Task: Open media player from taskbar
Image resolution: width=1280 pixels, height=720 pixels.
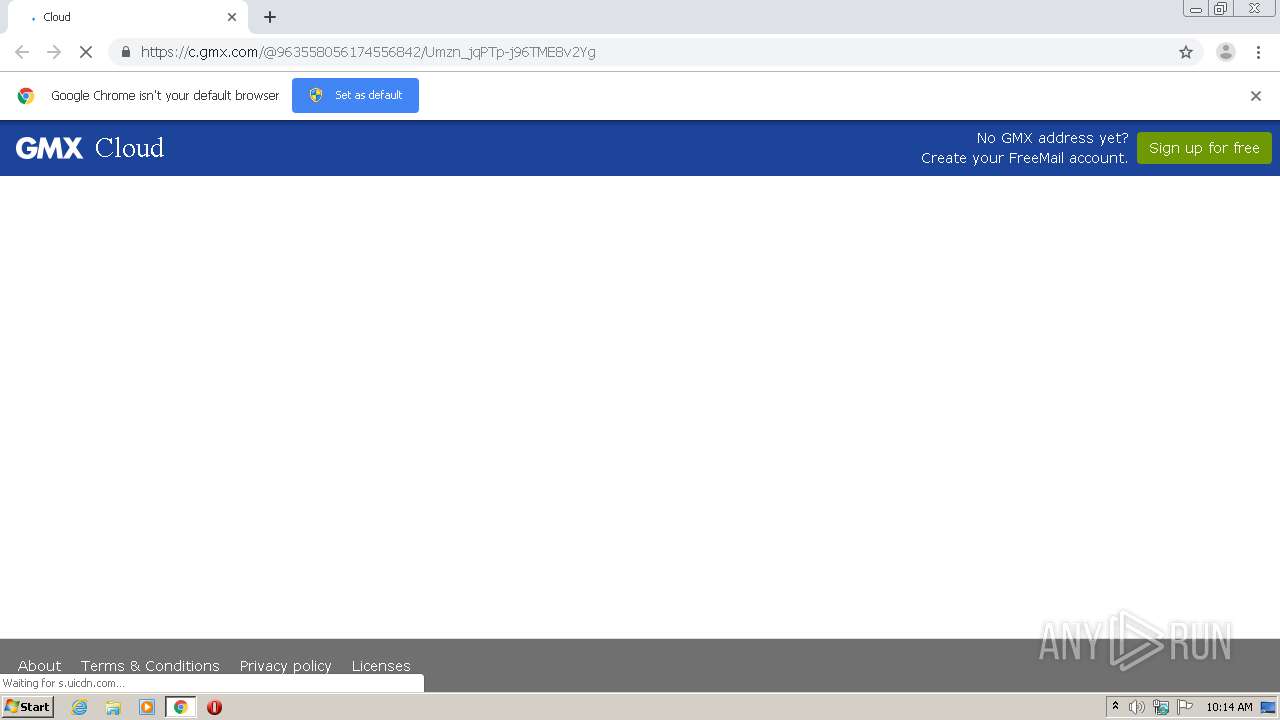Action: 147,707
